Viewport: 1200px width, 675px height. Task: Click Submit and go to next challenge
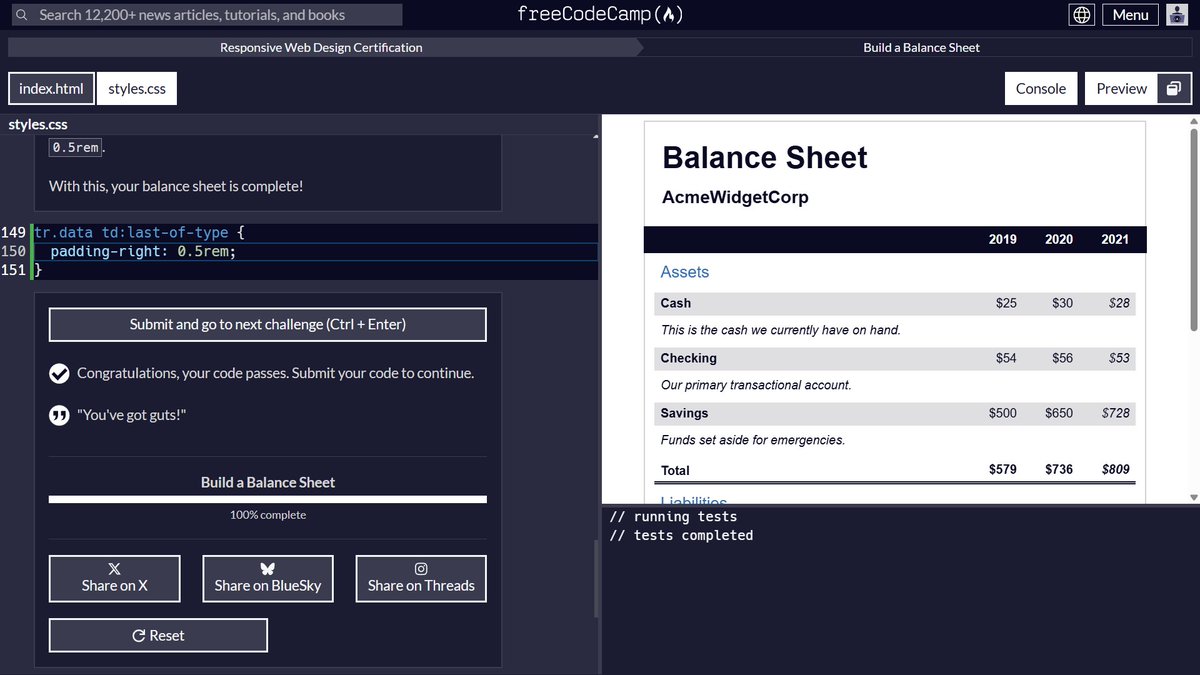pos(267,324)
